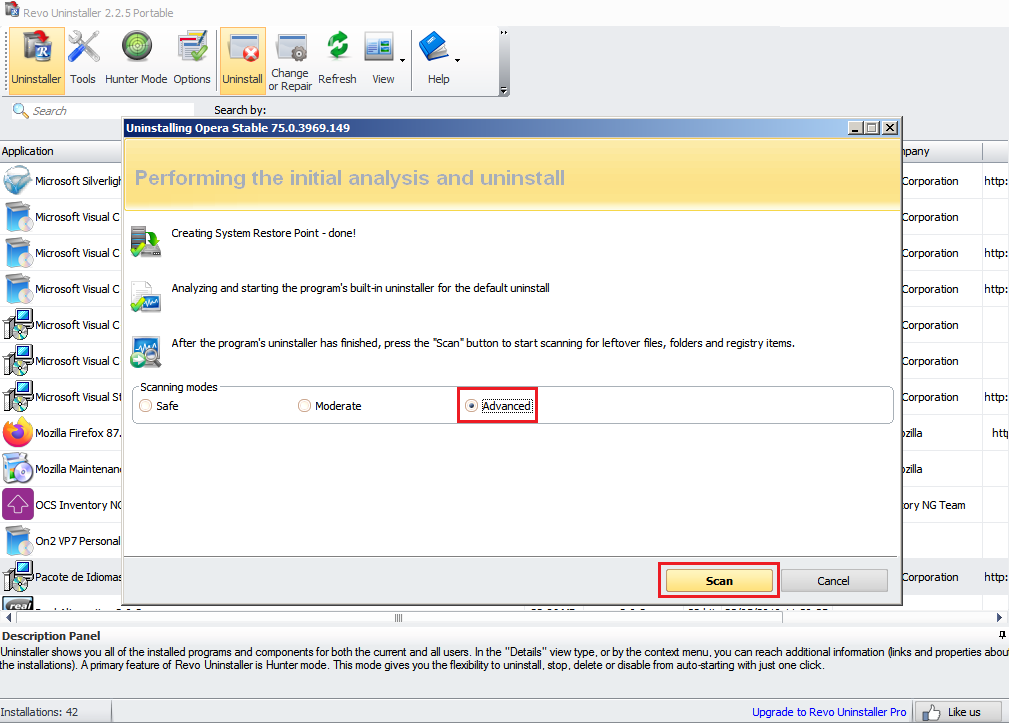Click the horizontal scrollbar below the program list

[398, 617]
